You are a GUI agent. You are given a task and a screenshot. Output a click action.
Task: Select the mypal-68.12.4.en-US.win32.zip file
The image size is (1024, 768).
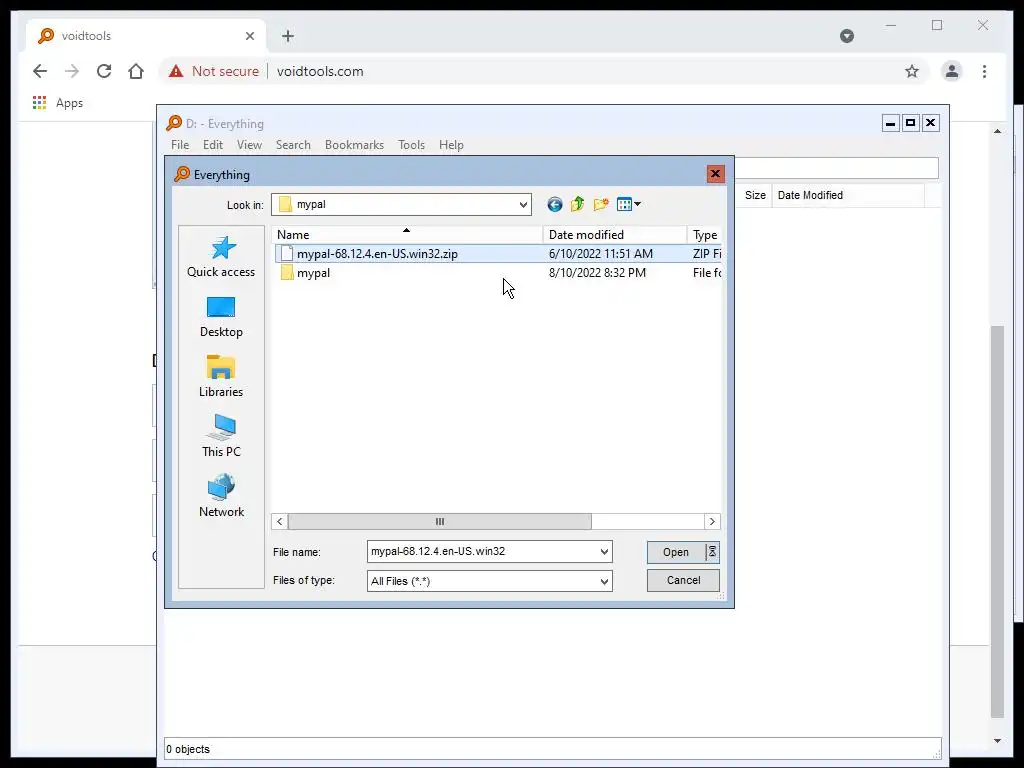[x=377, y=254]
